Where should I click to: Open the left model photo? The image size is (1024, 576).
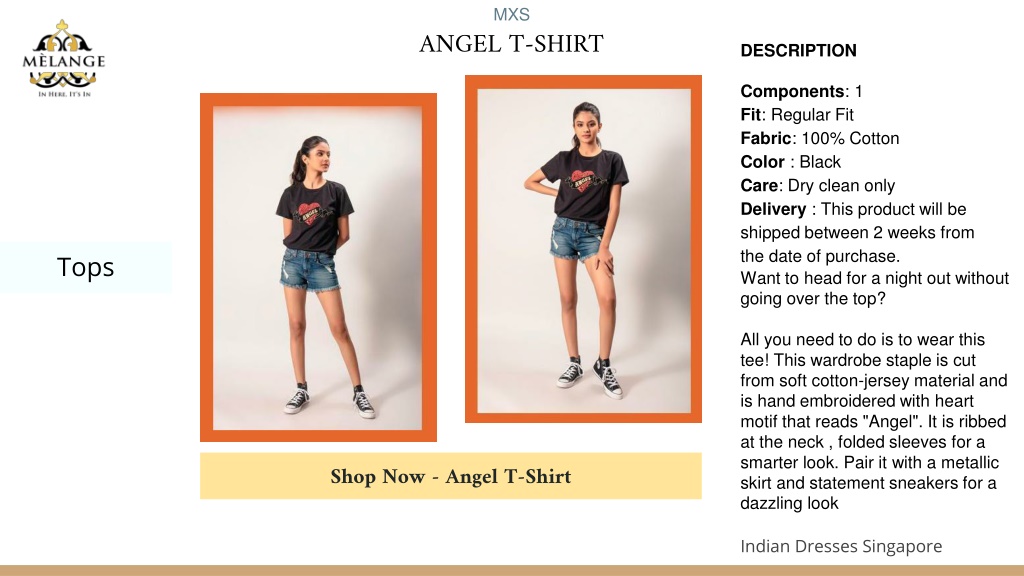(x=318, y=268)
